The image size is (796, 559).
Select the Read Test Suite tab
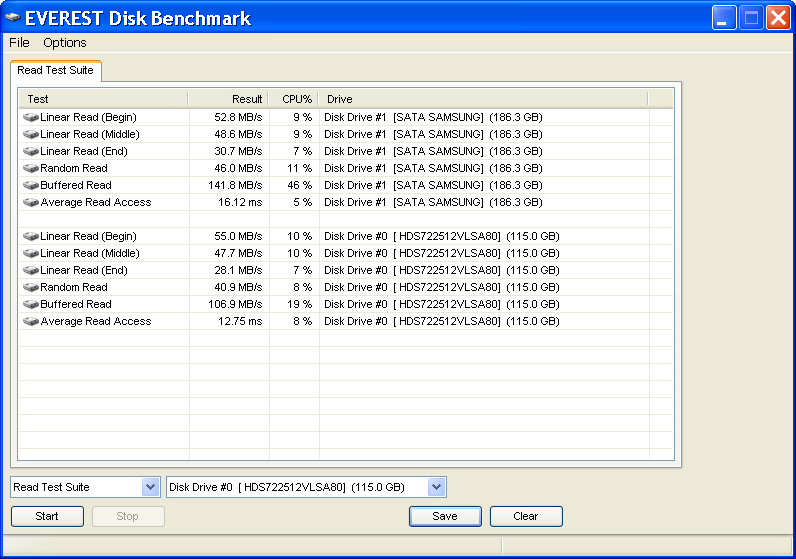55,71
